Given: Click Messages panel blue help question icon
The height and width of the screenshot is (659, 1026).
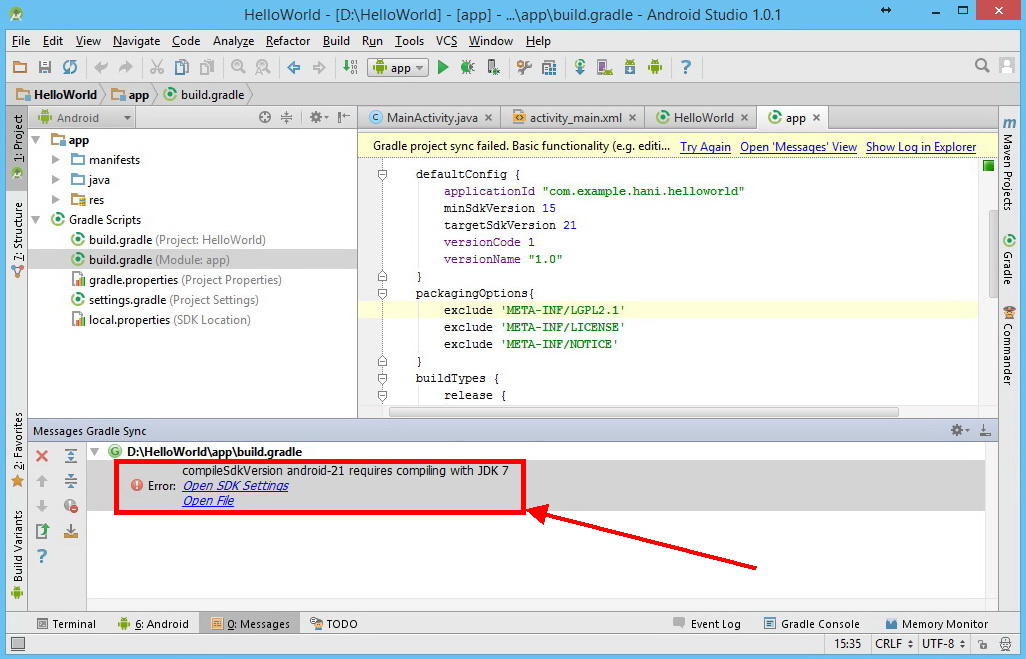Looking at the screenshot, I should pos(42,556).
